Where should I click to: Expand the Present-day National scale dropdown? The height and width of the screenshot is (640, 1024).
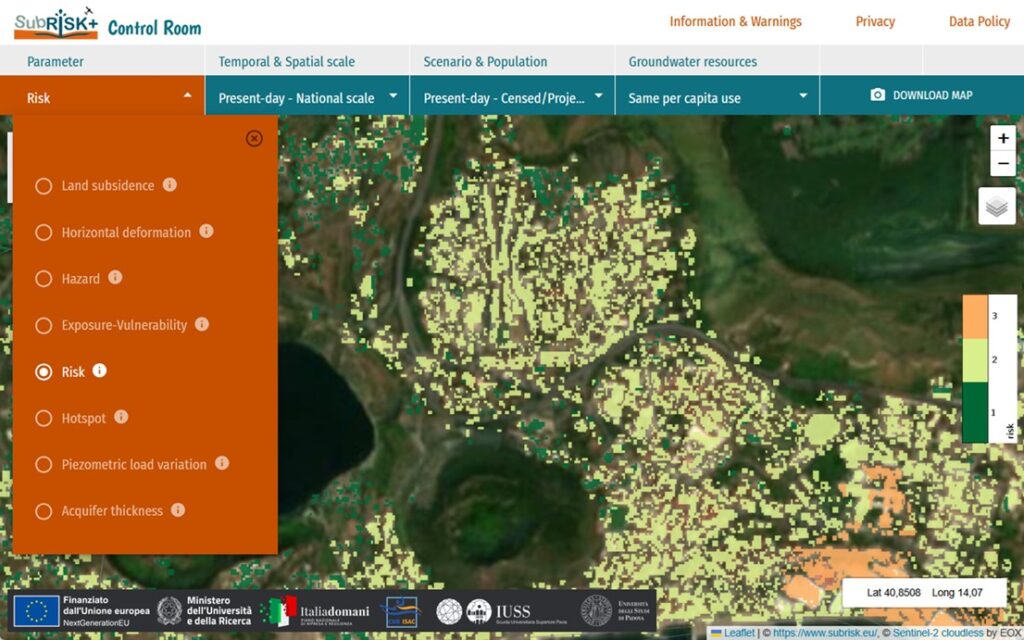point(307,97)
